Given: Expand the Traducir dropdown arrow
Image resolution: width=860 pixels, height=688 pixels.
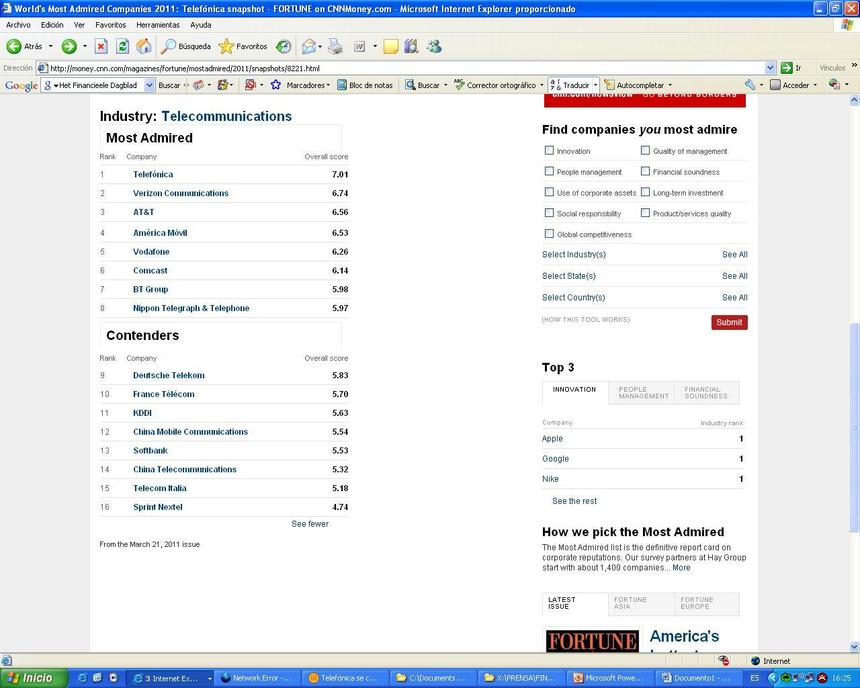Looking at the screenshot, I should (597, 85).
